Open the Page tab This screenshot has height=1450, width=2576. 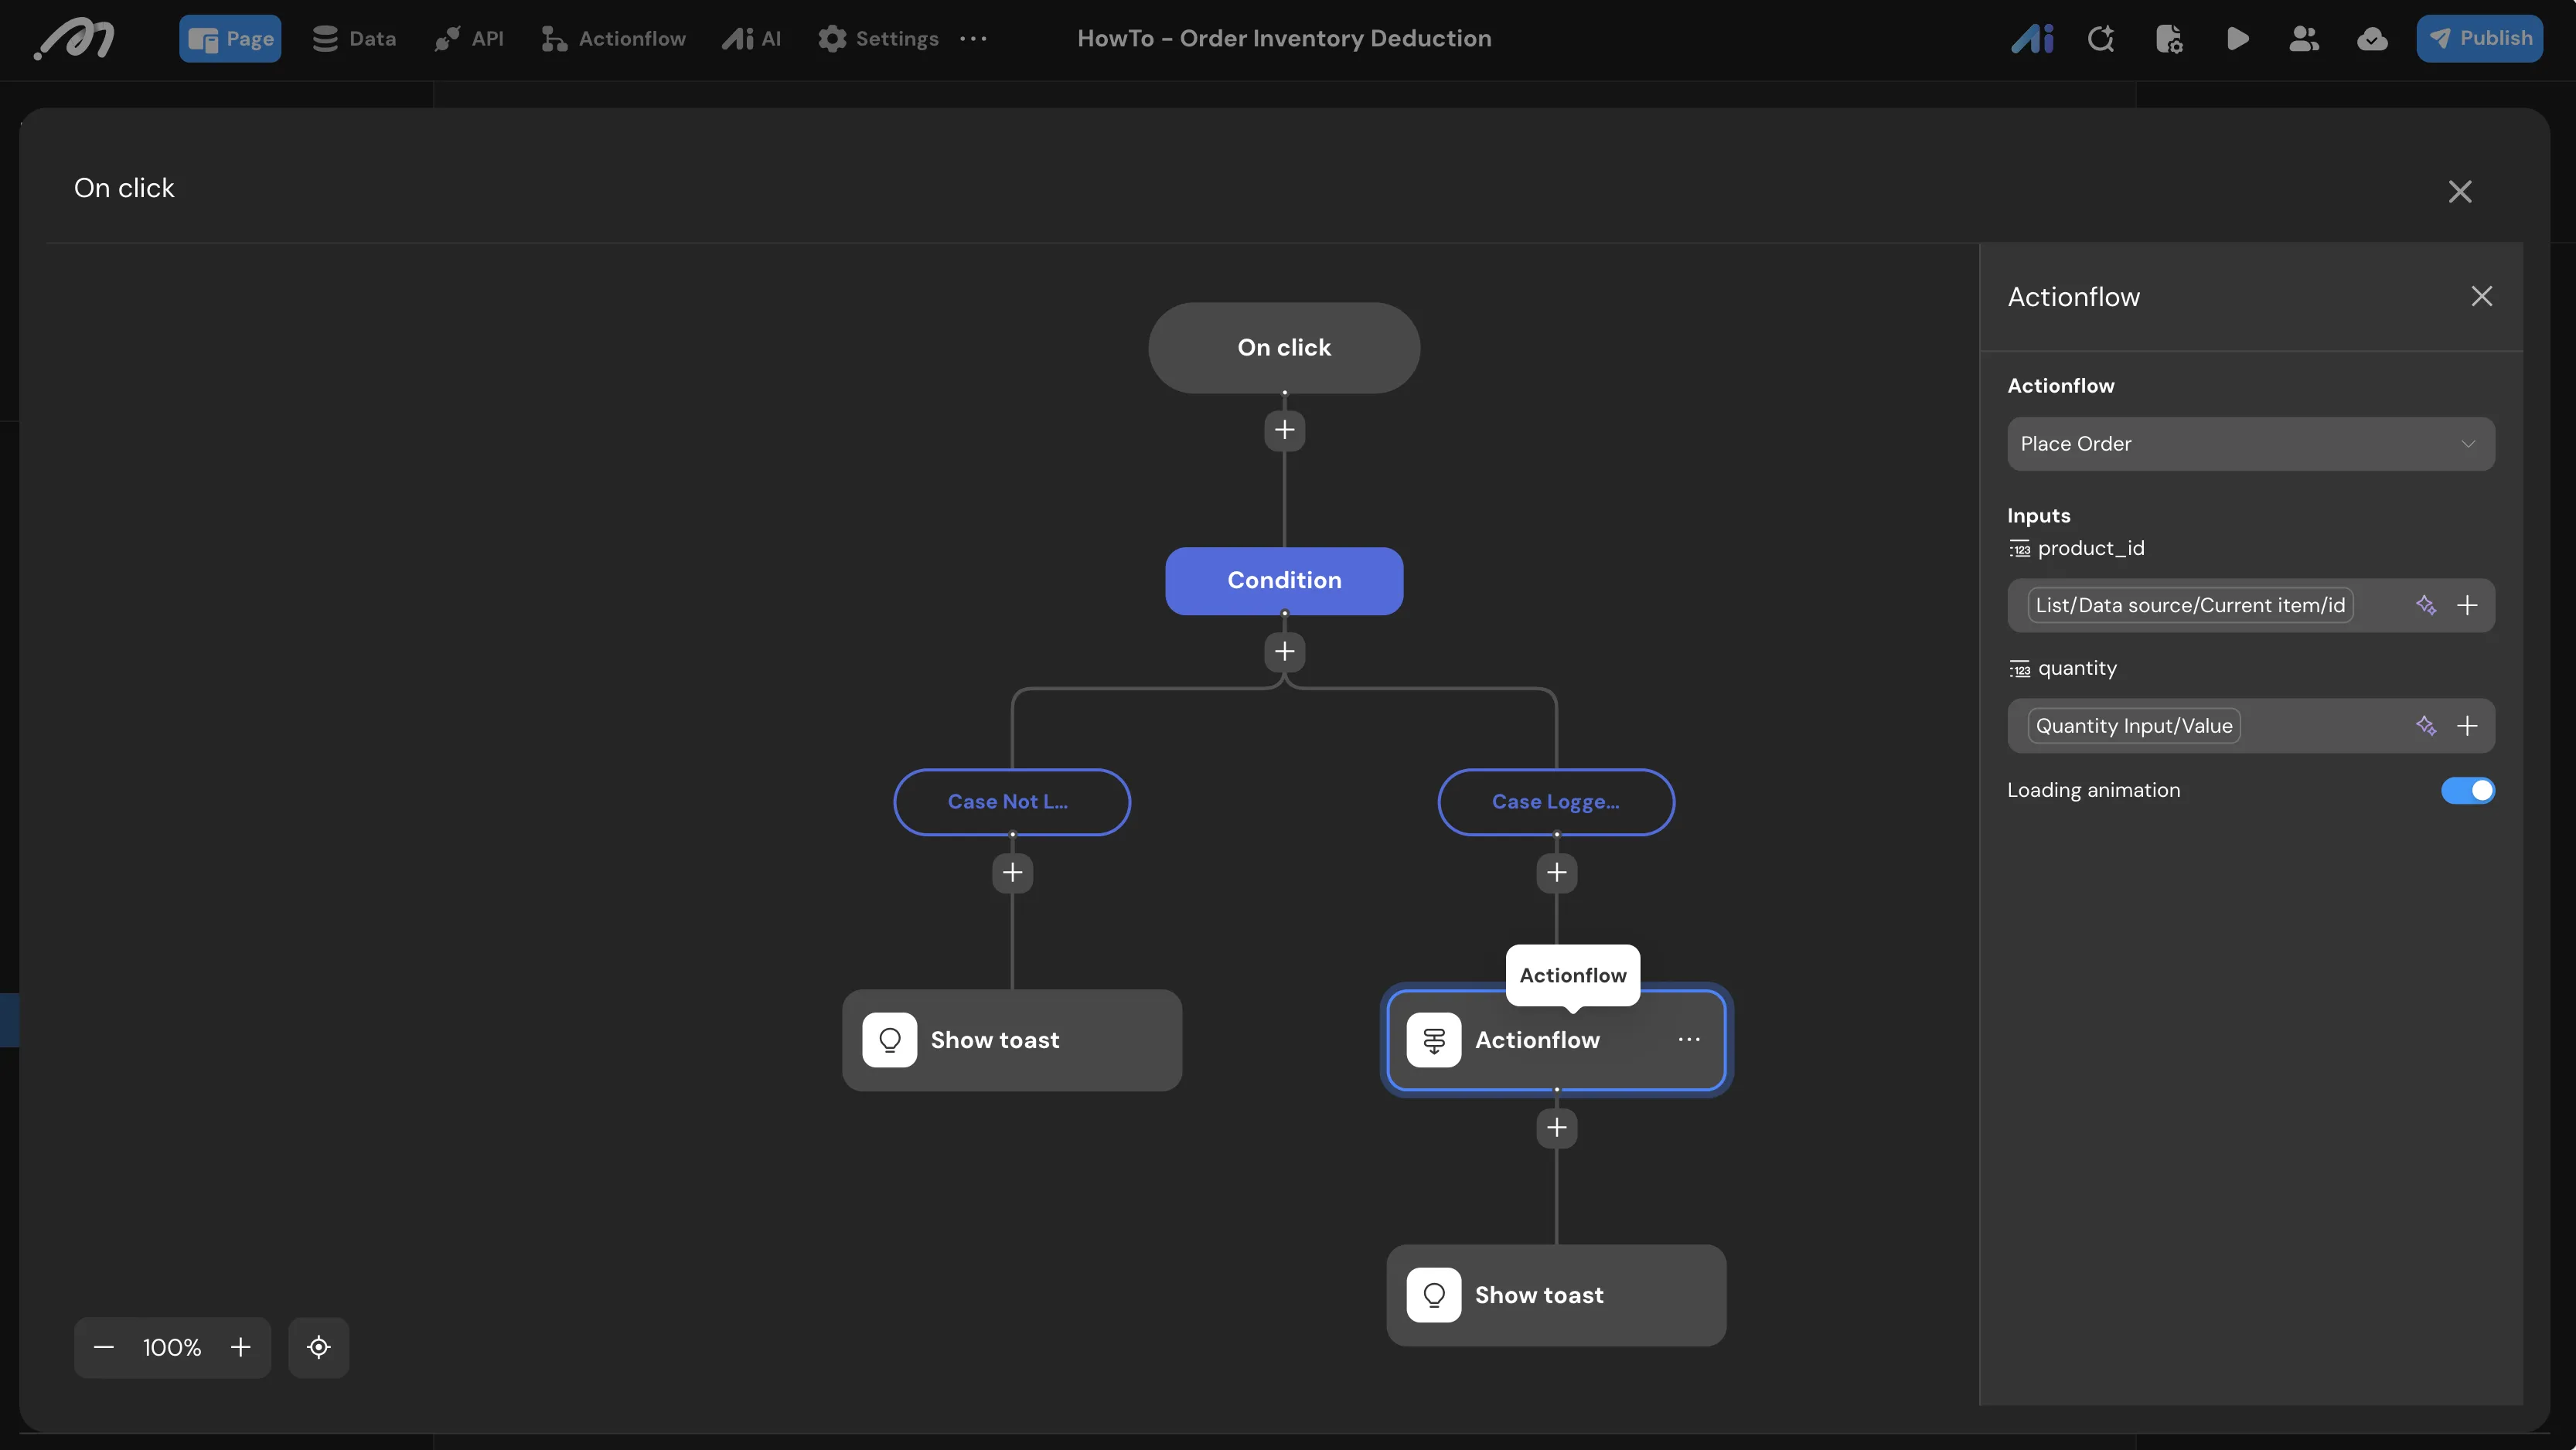pyautogui.click(x=230, y=39)
